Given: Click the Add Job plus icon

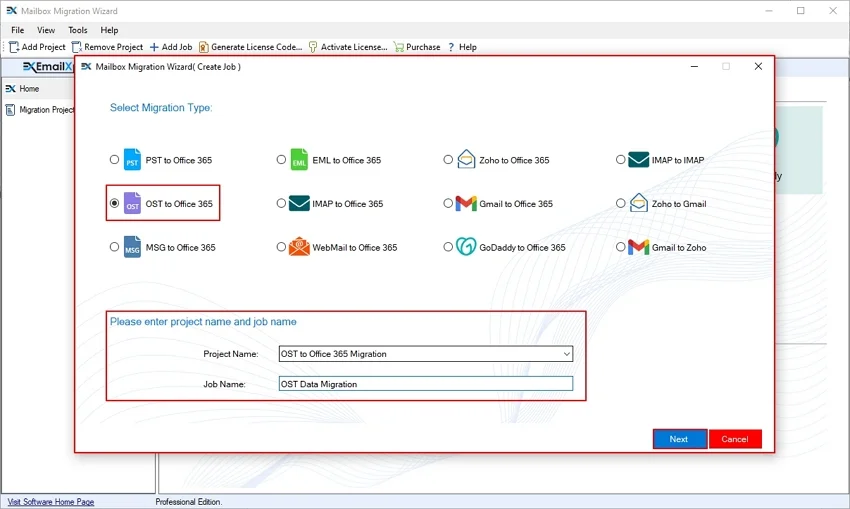Looking at the screenshot, I should pos(154,47).
